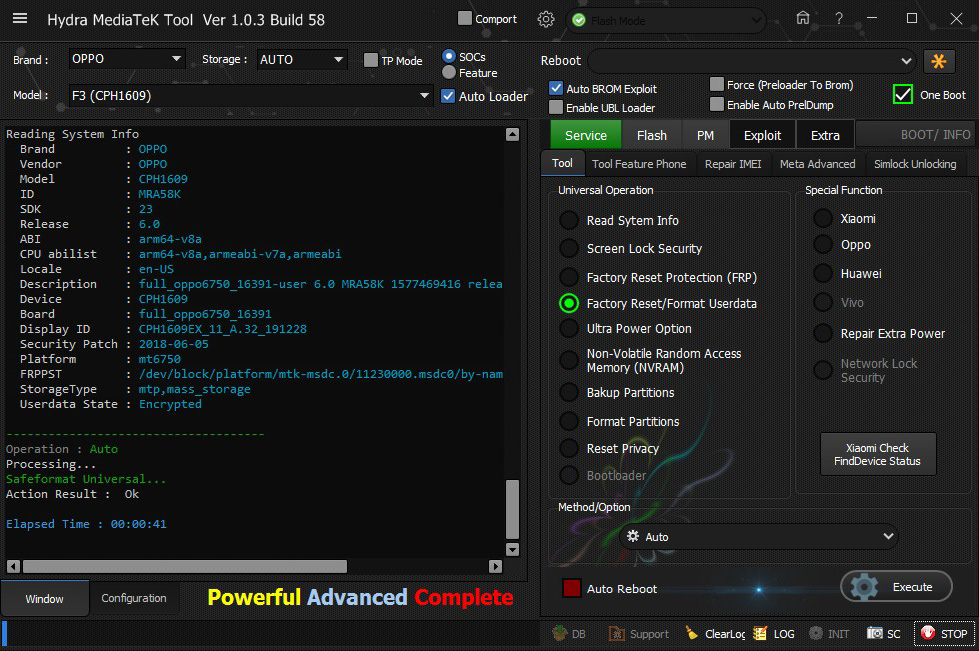This screenshot has width=979, height=651.
Task: Toggle the Auto BROM Exploit checkbox
Action: click(556, 89)
